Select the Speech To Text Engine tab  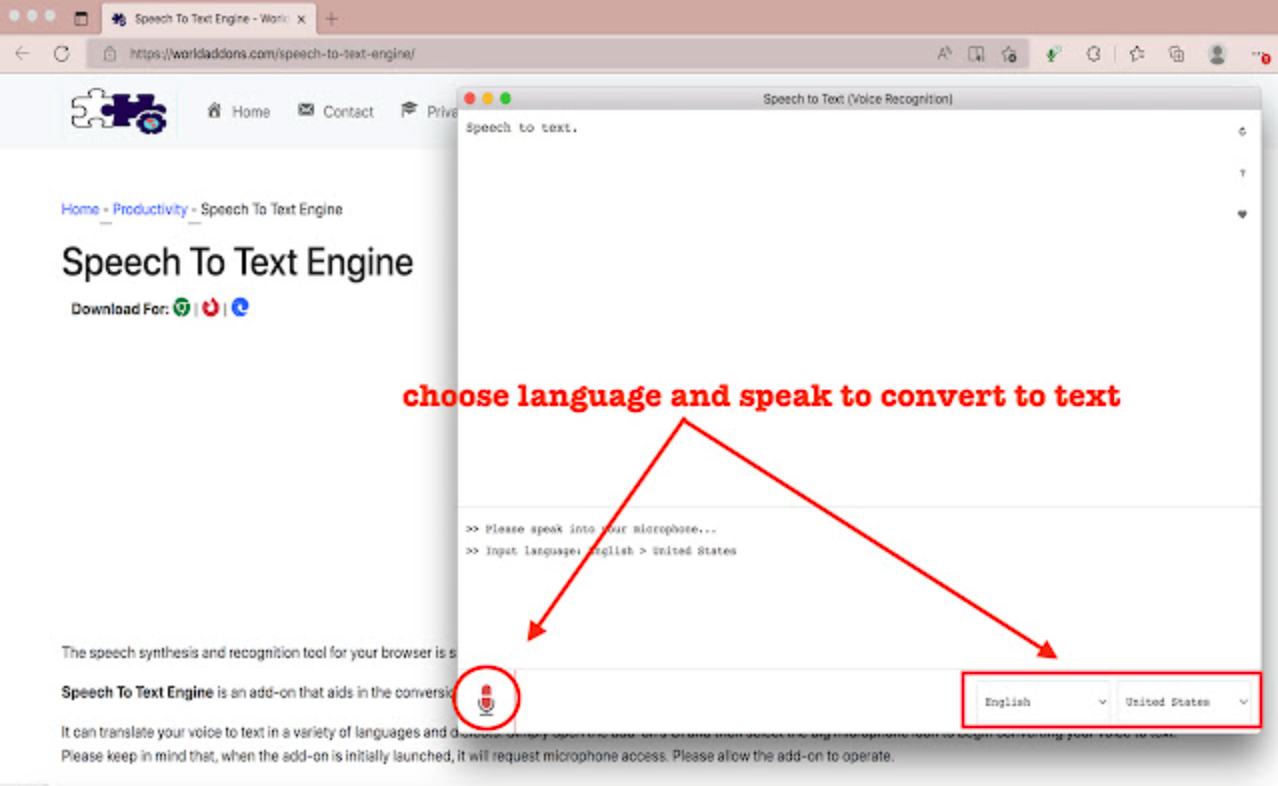pyautogui.click(x=208, y=19)
